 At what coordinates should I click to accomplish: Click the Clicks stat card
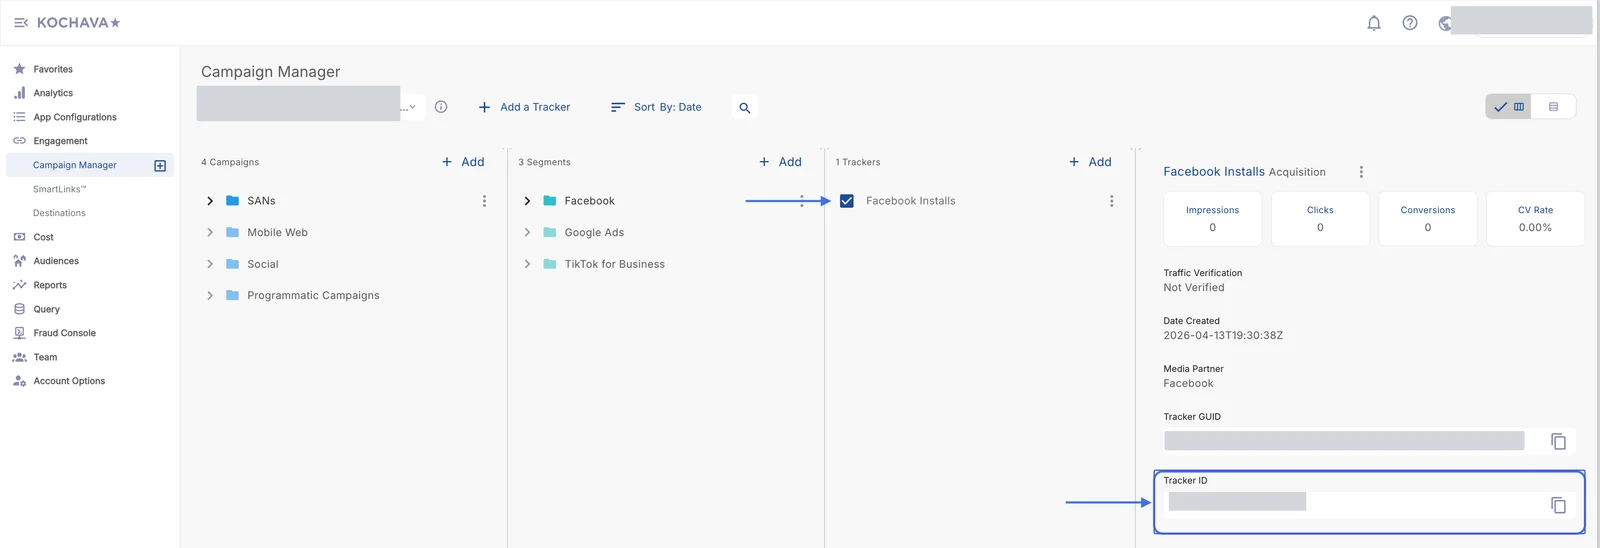pos(1320,218)
